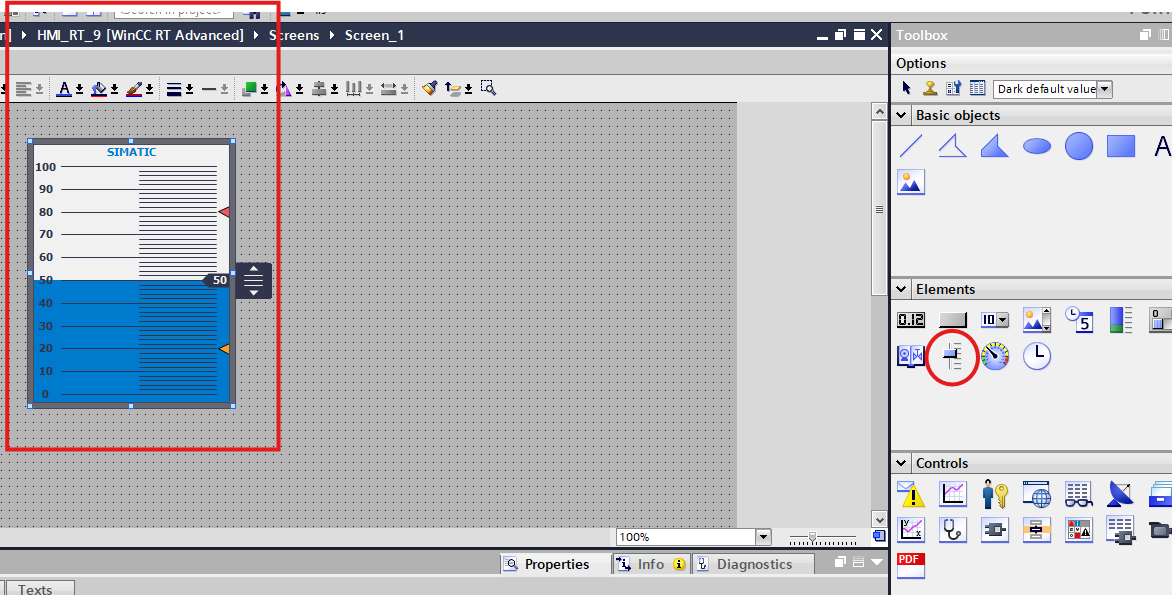Select the Rectangle tool in Basic objects

coord(1120,146)
